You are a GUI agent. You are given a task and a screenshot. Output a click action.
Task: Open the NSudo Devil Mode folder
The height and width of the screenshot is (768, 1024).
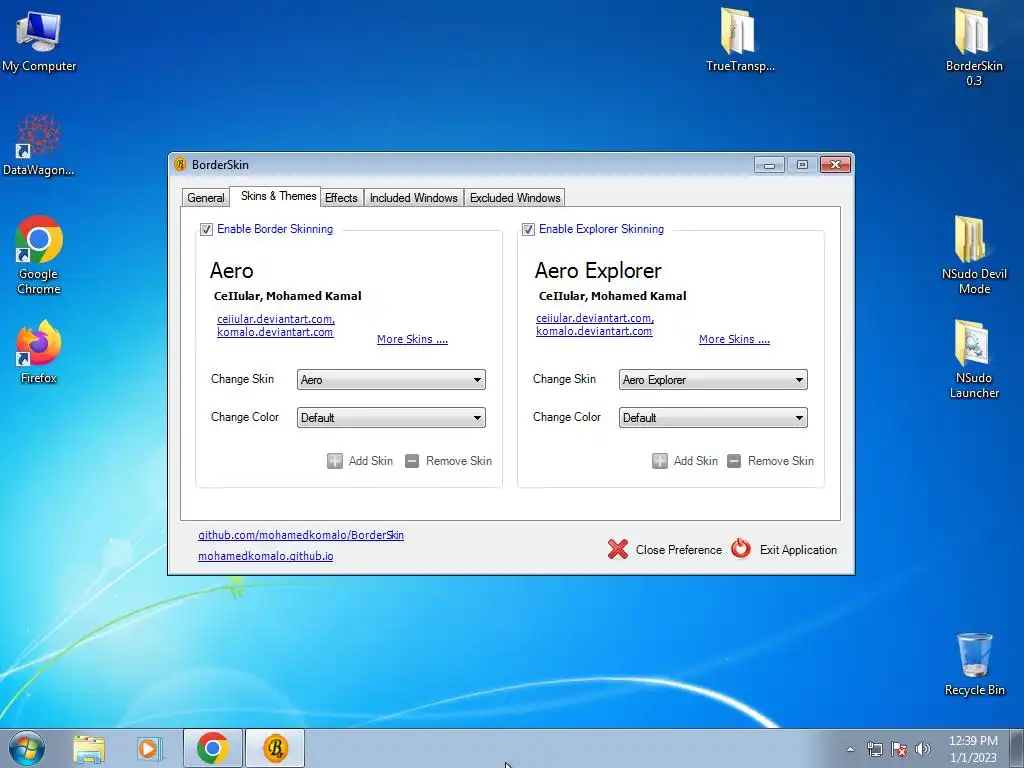coord(974,255)
